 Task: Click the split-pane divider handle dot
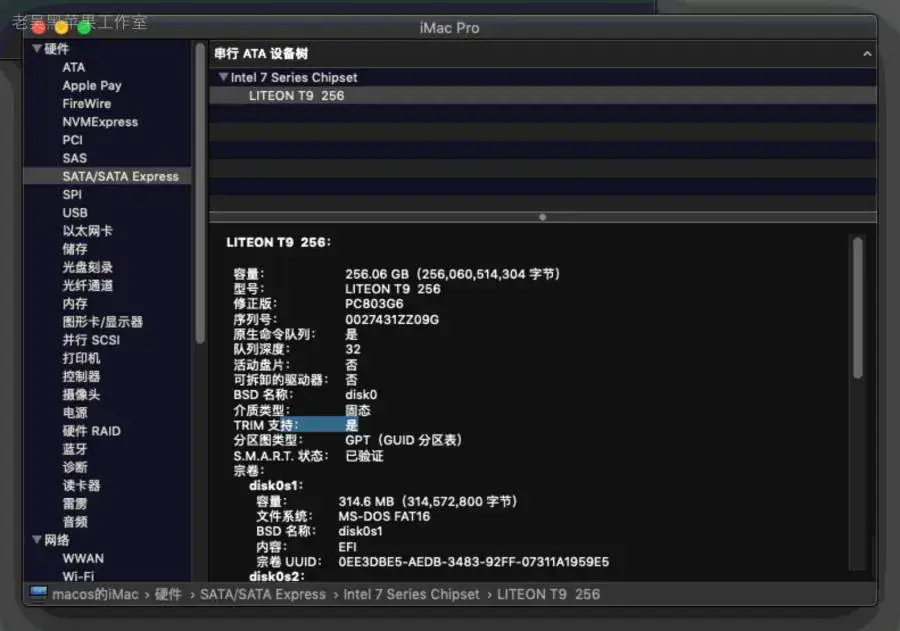[542, 217]
